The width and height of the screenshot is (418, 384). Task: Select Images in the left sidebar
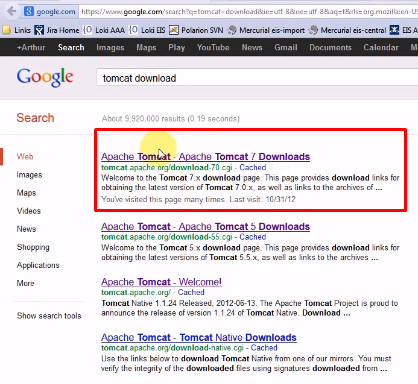29,175
